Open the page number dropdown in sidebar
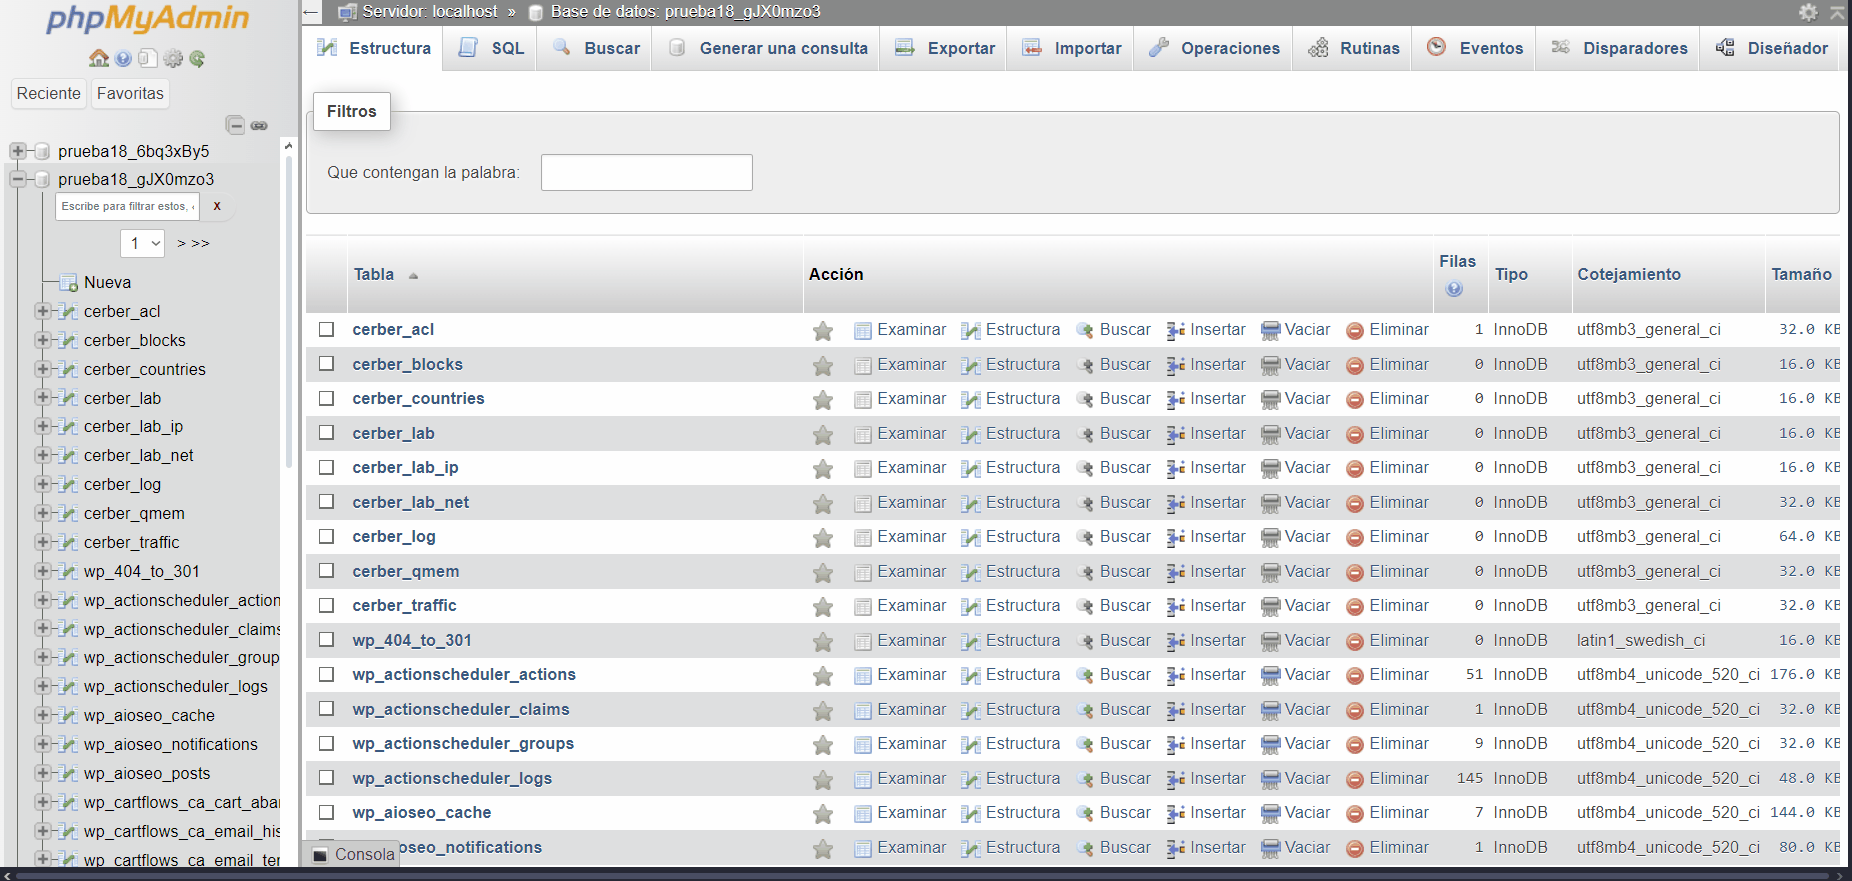1852x881 pixels. [142, 243]
